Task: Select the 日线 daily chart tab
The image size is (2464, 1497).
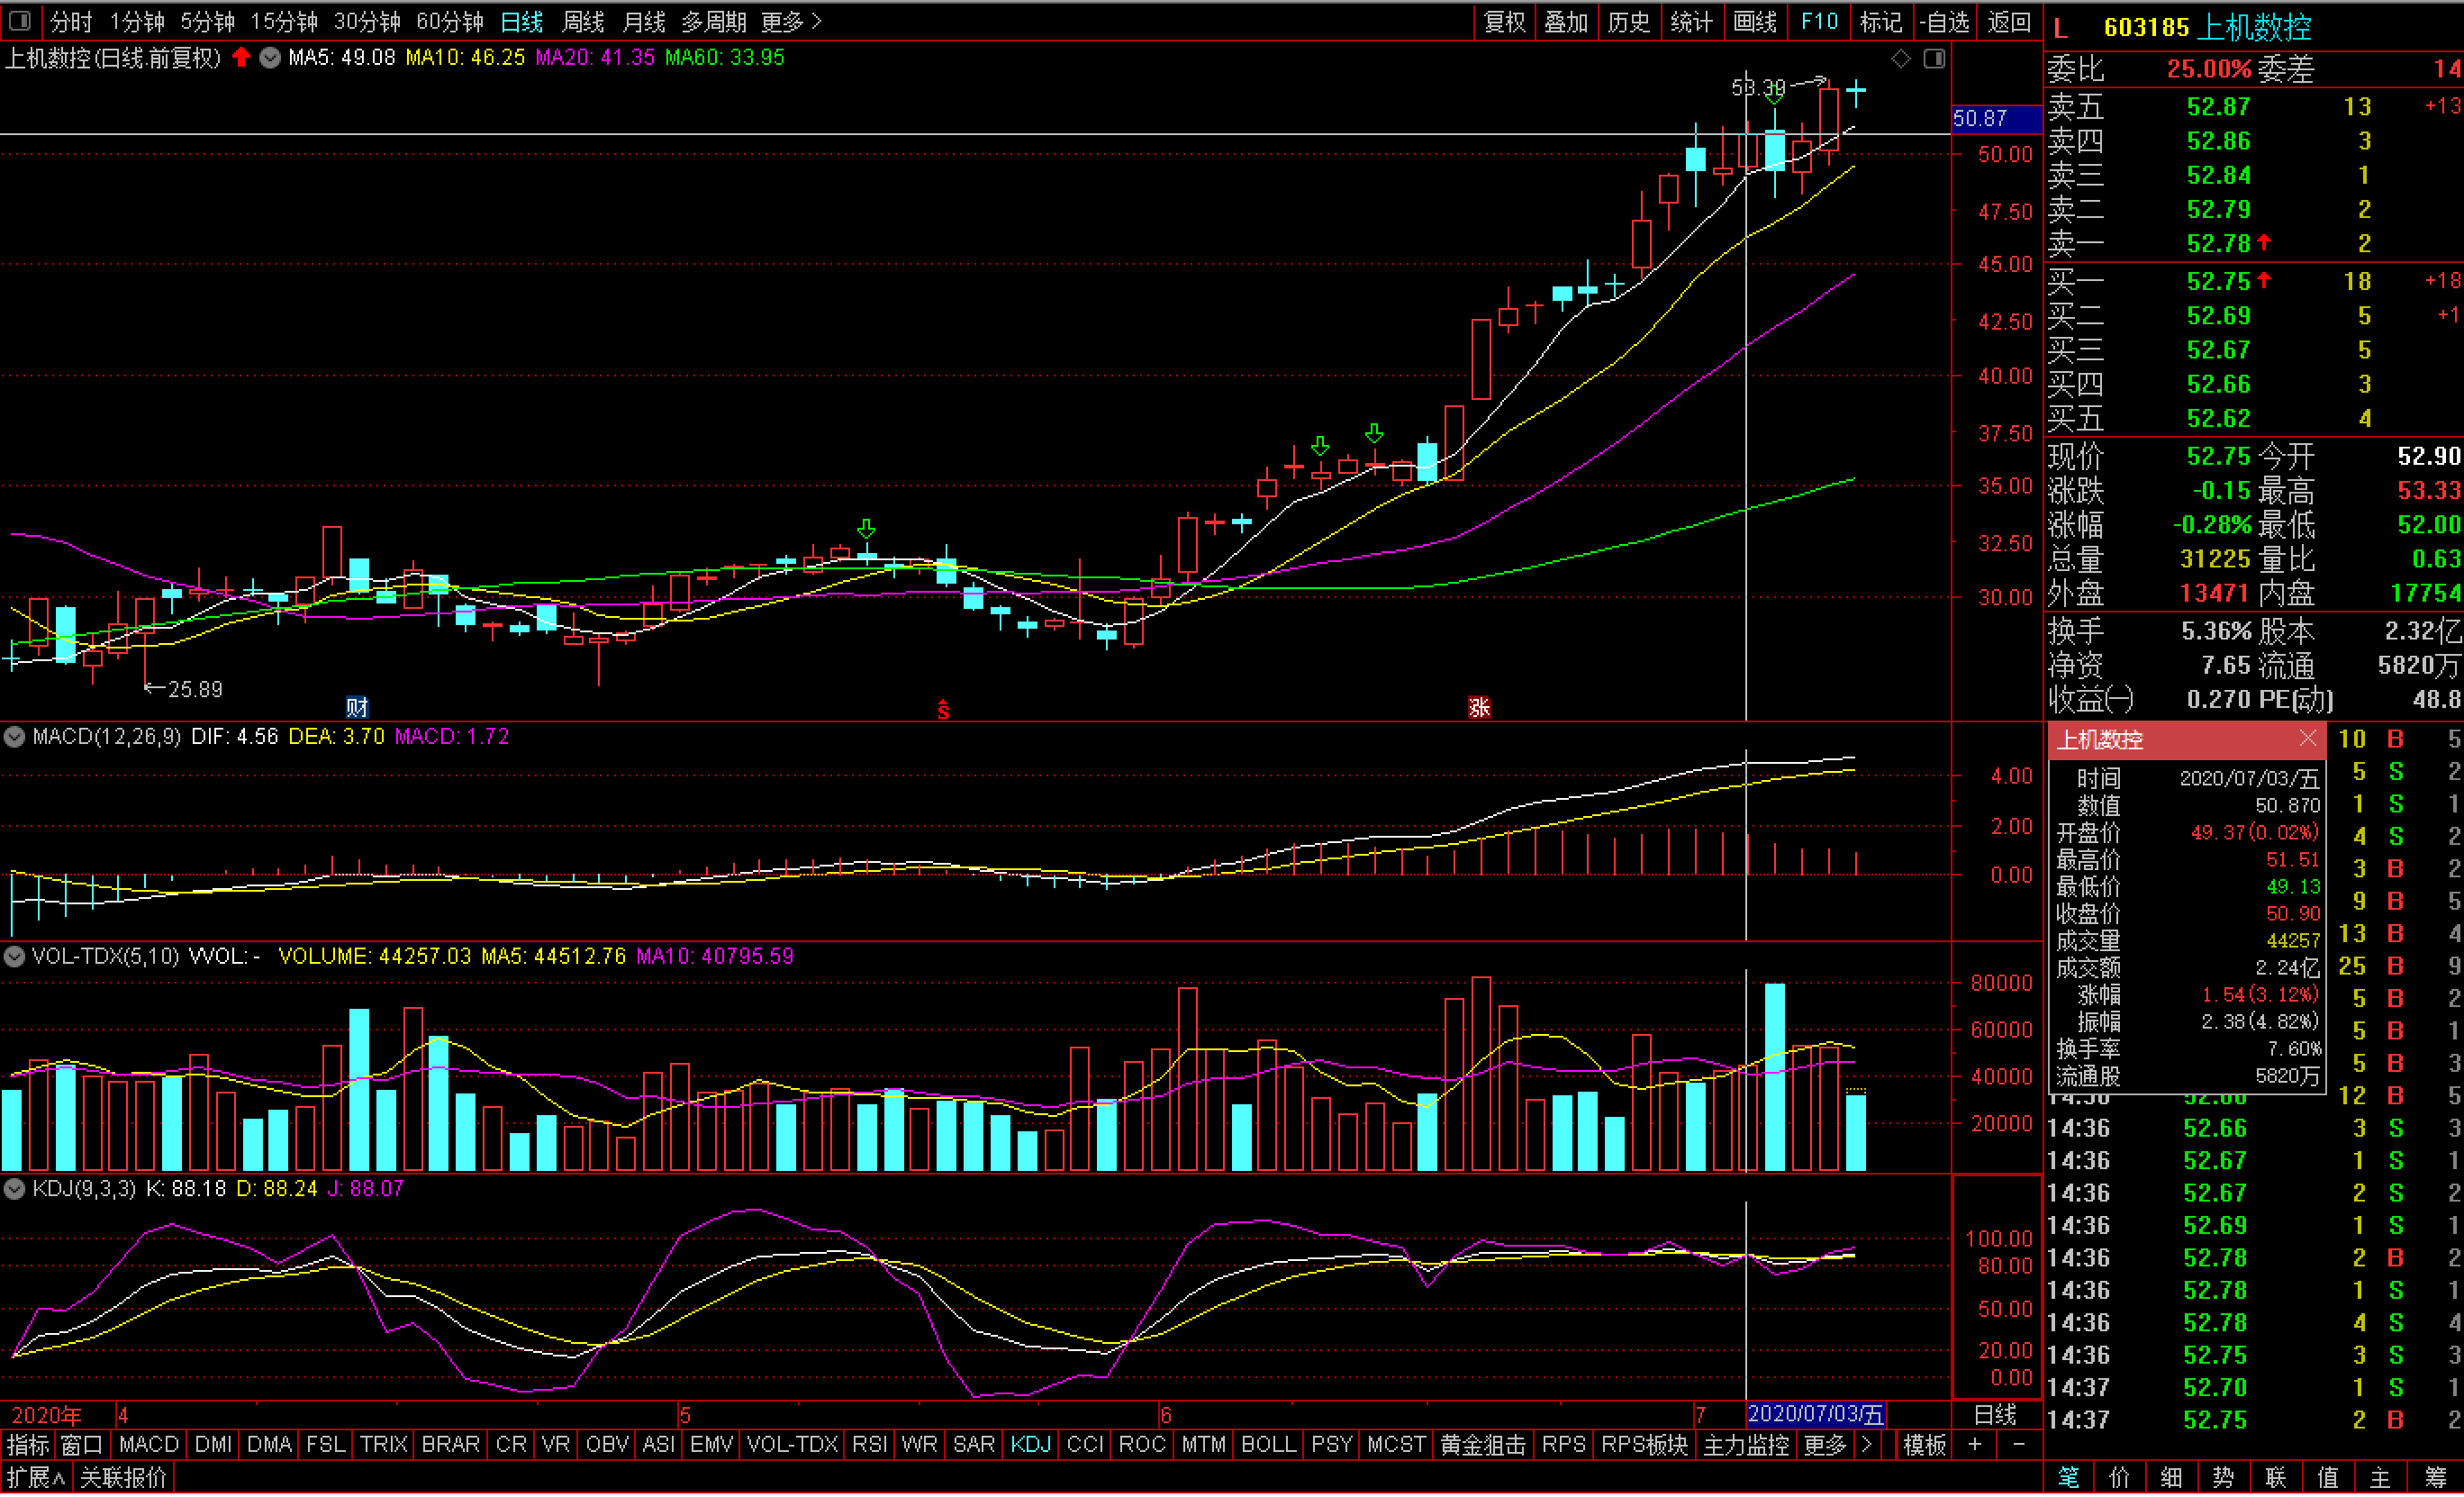Action: (x=522, y=21)
